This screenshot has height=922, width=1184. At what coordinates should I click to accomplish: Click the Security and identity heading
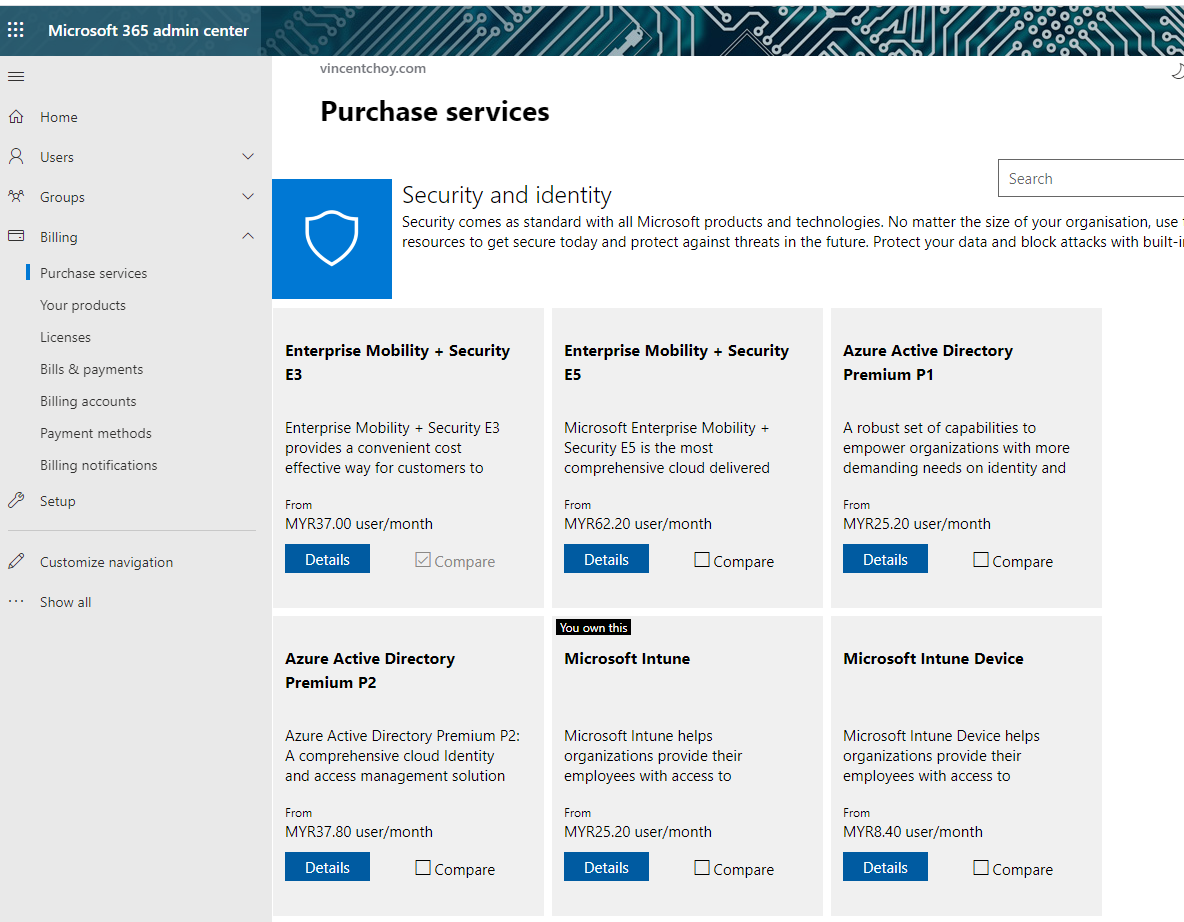tap(507, 195)
